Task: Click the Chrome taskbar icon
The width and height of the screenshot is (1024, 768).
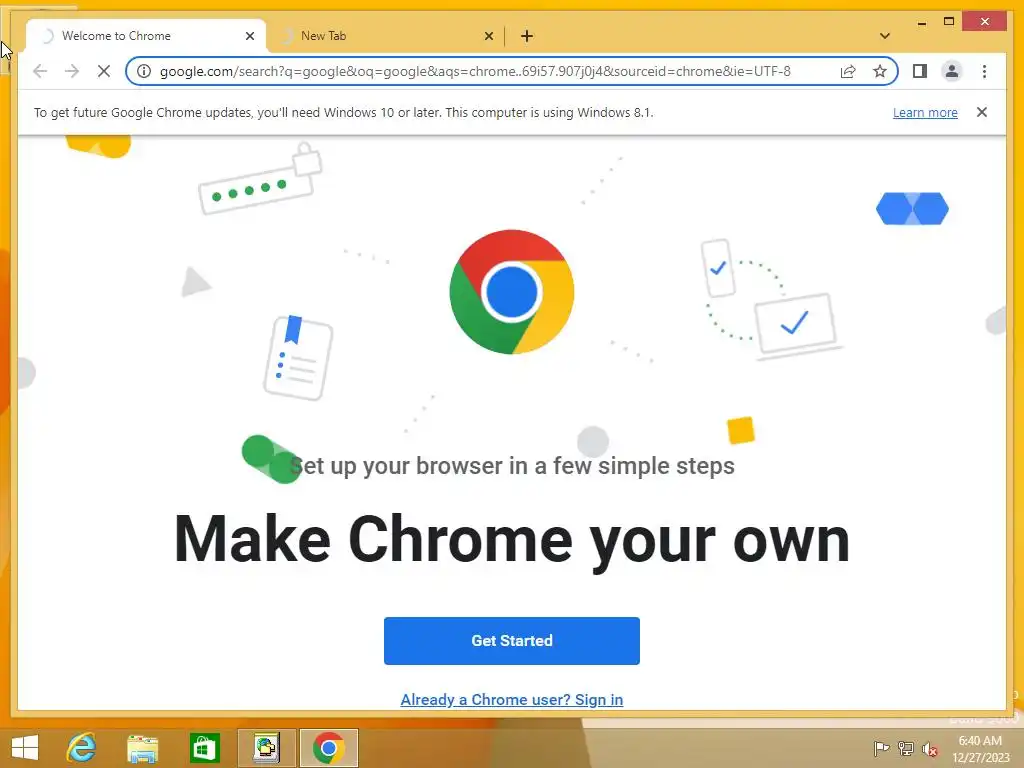Action: [328, 748]
